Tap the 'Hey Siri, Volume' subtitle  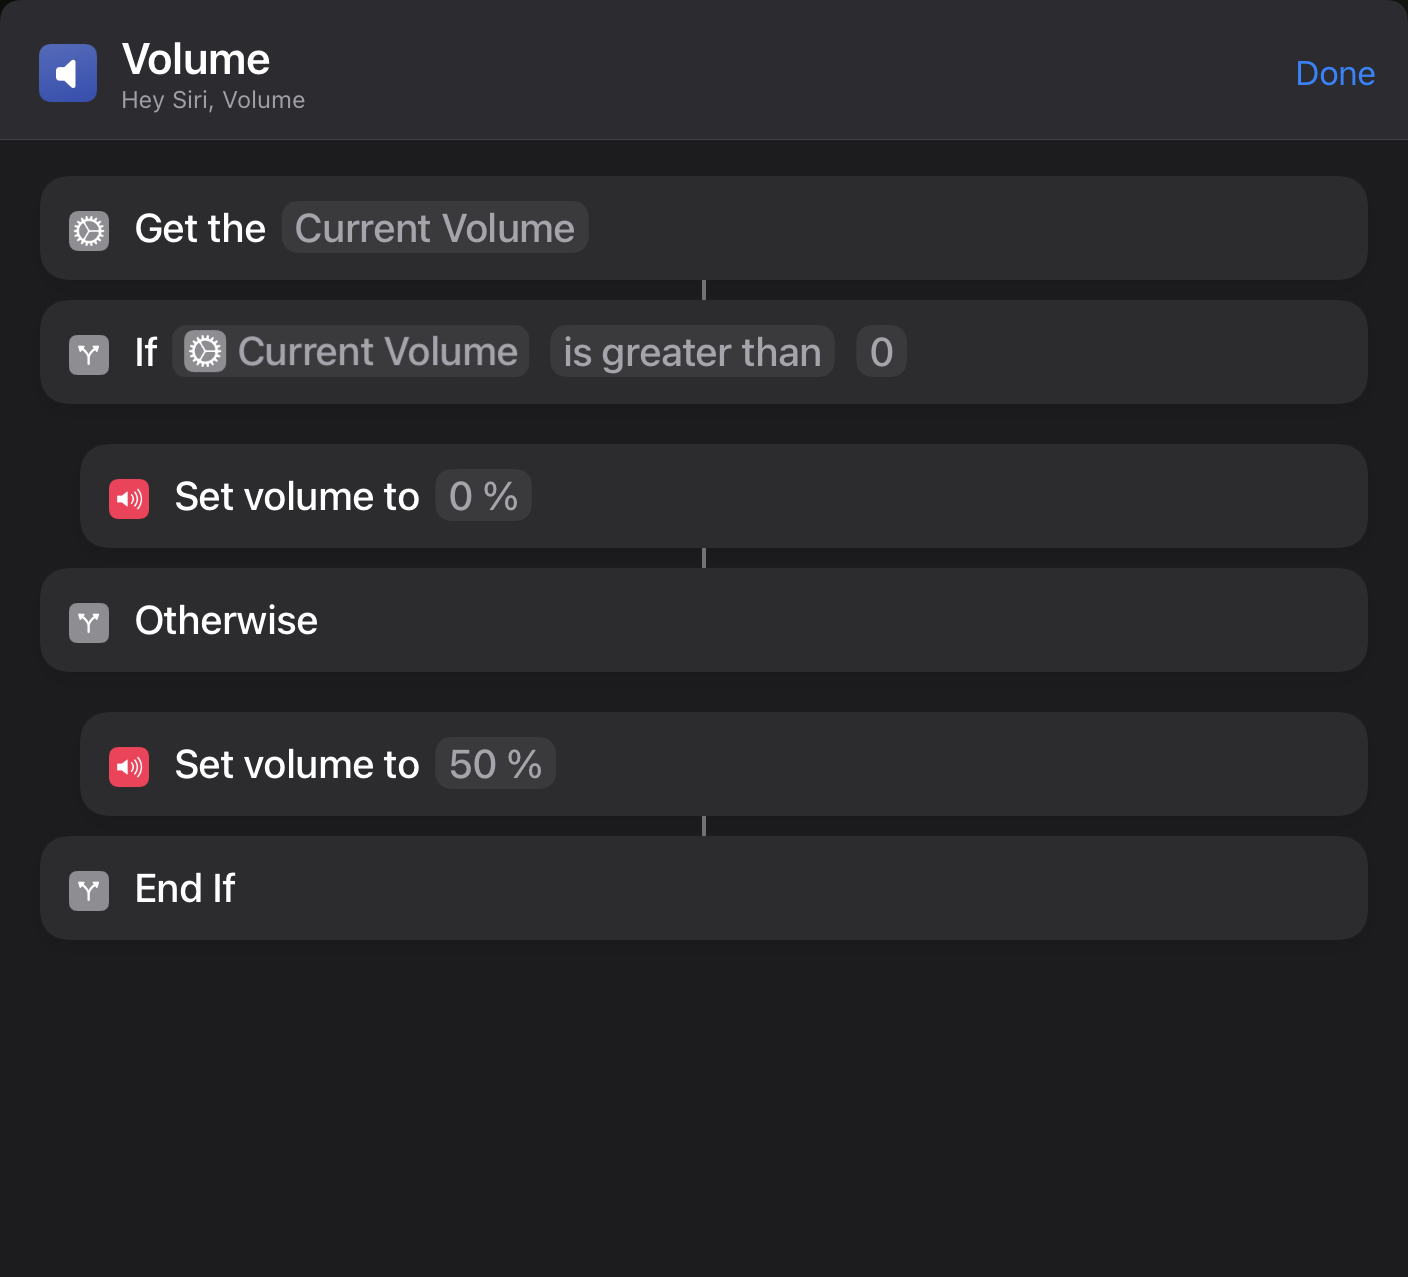213,100
